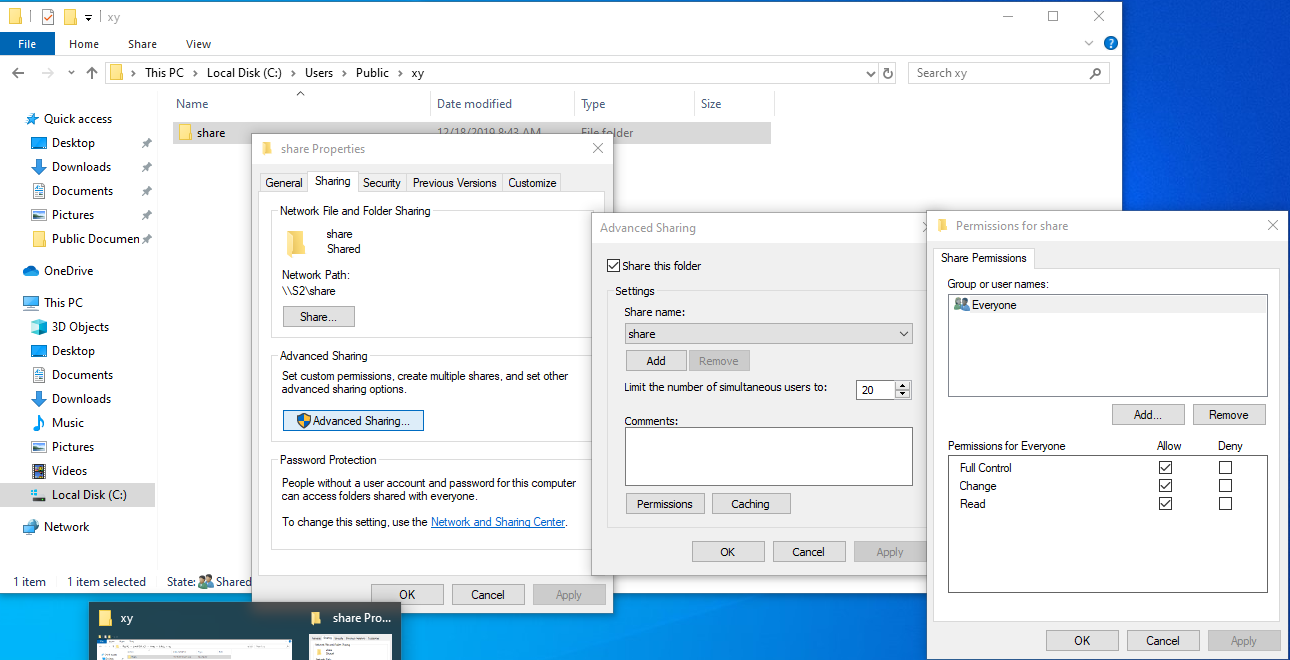
Task: Click the Back arrow in Explorer
Action: (18, 73)
